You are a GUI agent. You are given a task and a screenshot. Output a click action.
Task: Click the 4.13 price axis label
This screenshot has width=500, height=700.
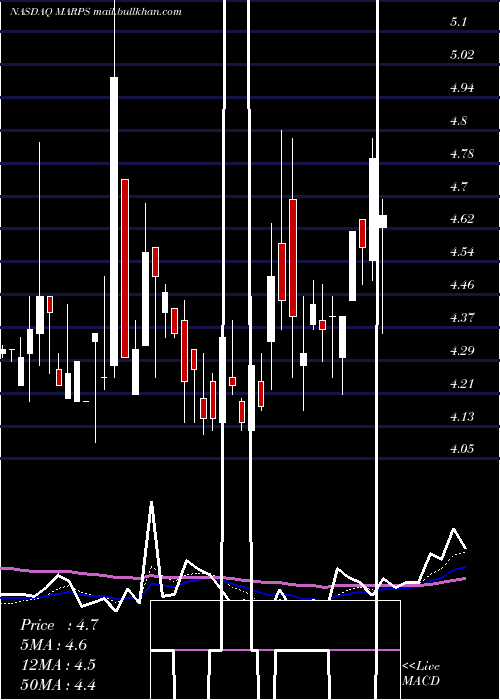point(462,416)
